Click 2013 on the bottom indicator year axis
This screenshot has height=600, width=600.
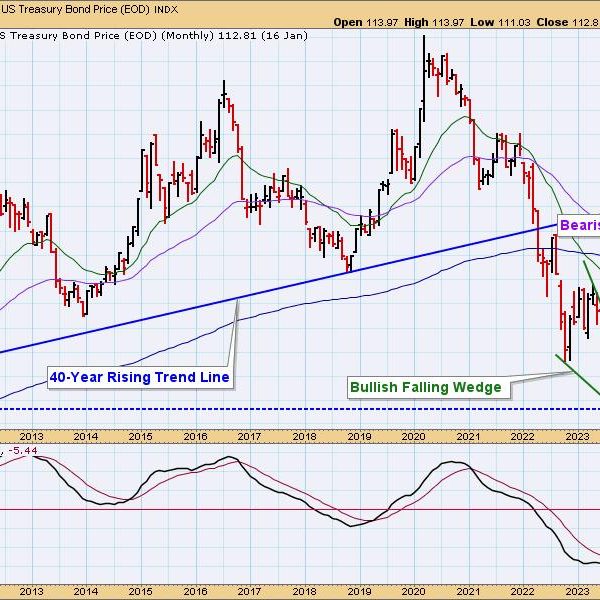(x=31, y=591)
